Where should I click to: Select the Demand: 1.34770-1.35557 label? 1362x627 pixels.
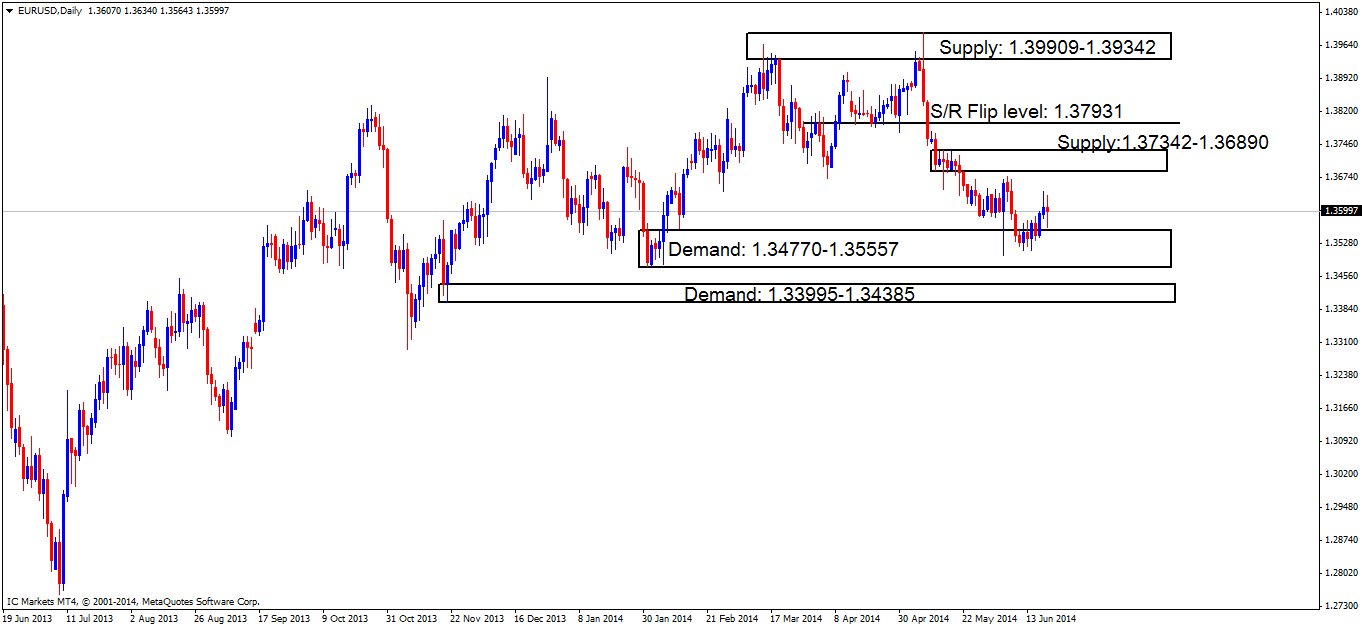784,249
